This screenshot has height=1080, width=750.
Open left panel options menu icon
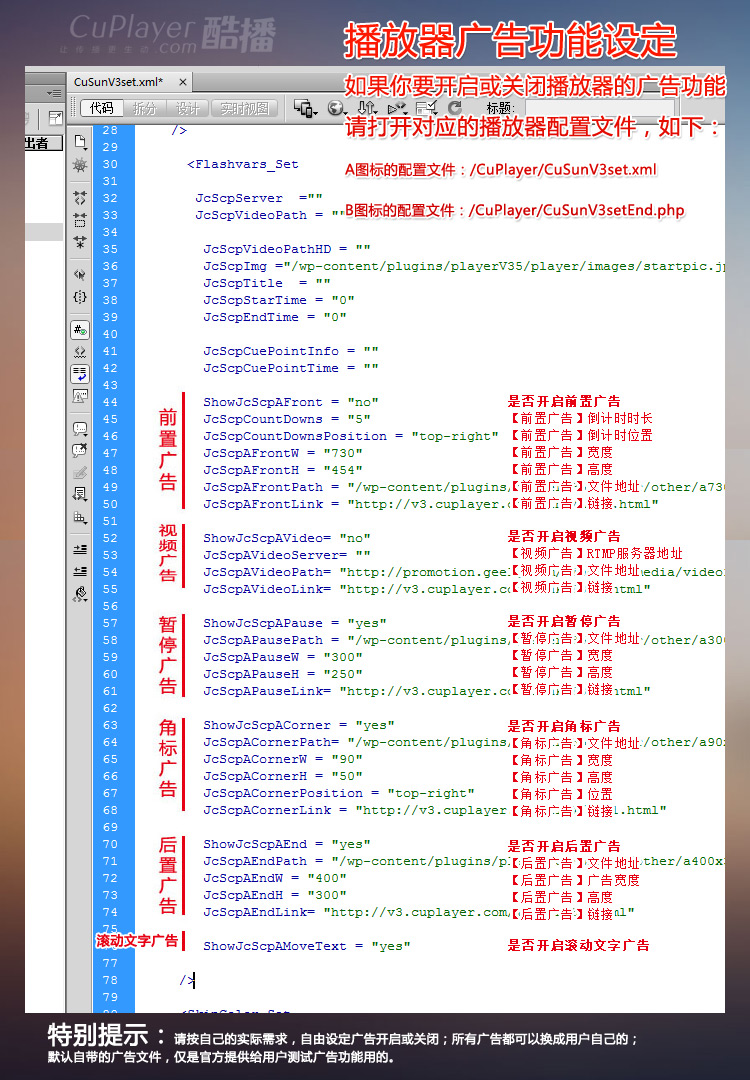[x=54, y=94]
